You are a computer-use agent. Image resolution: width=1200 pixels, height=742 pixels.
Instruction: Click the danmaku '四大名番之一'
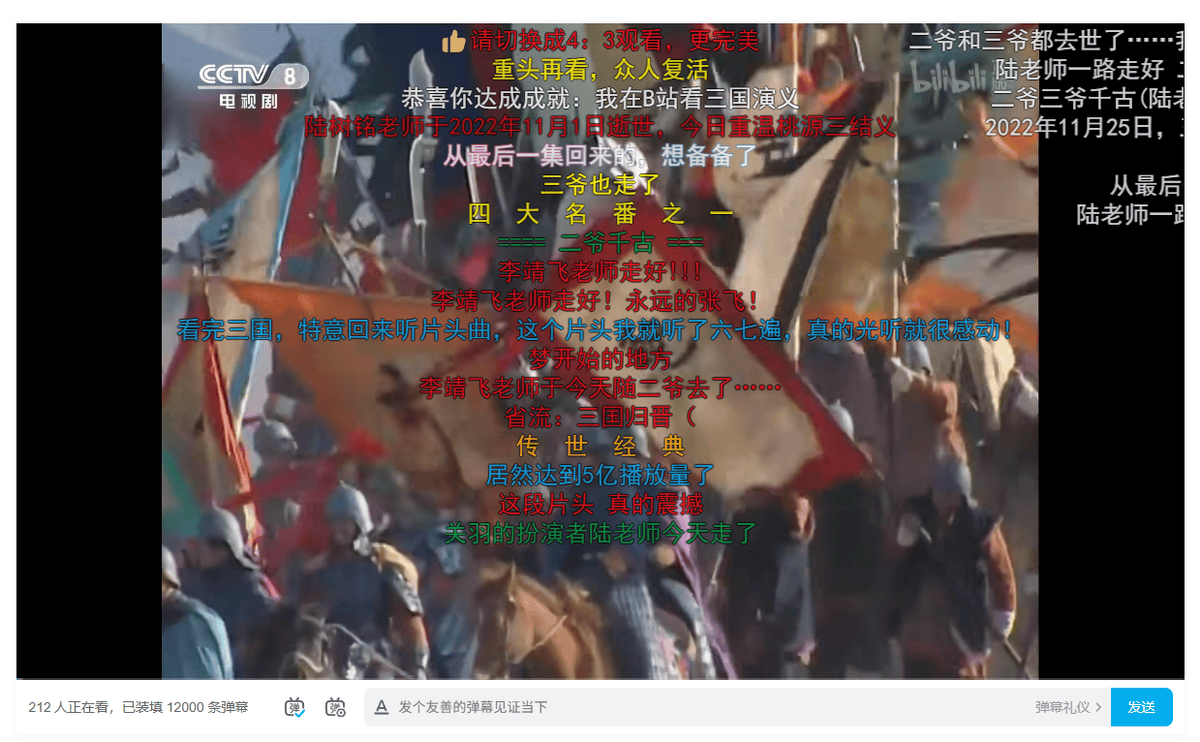[600, 214]
